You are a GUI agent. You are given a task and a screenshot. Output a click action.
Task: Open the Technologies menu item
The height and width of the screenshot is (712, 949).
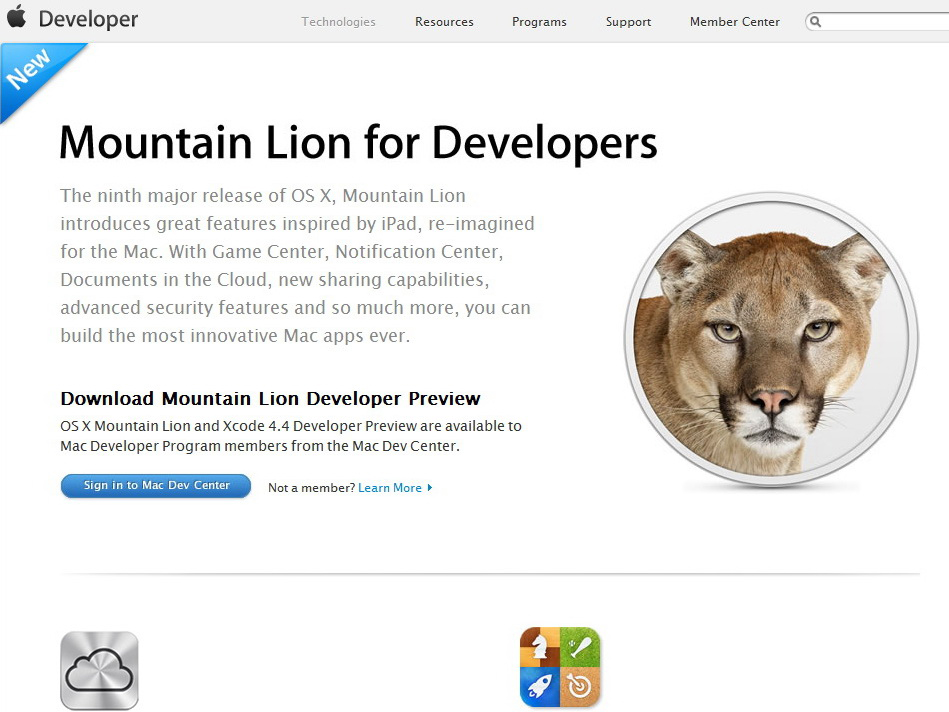pyautogui.click(x=338, y=22)
